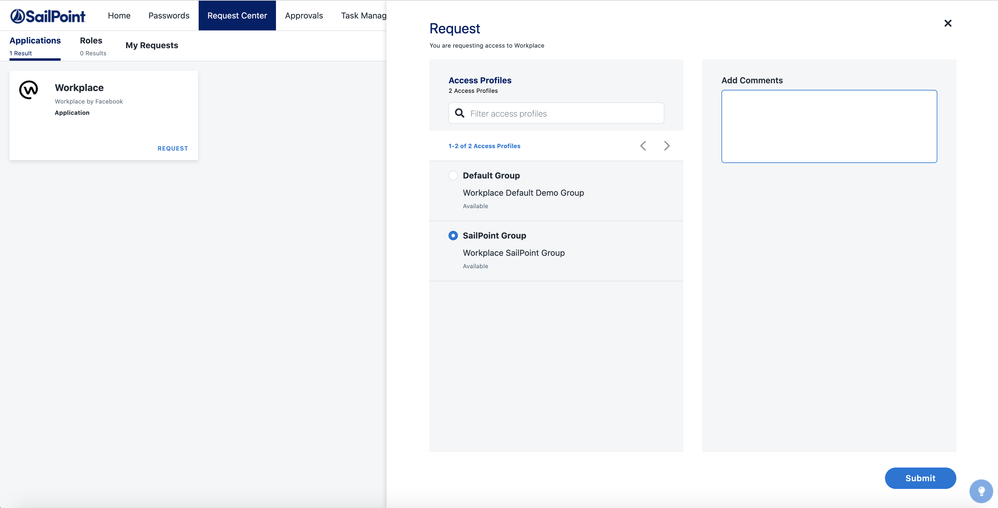The width and height of the screenshot is (998, 508).
Task: Select the Default Group radio button
Action: (x=453, y=176)
